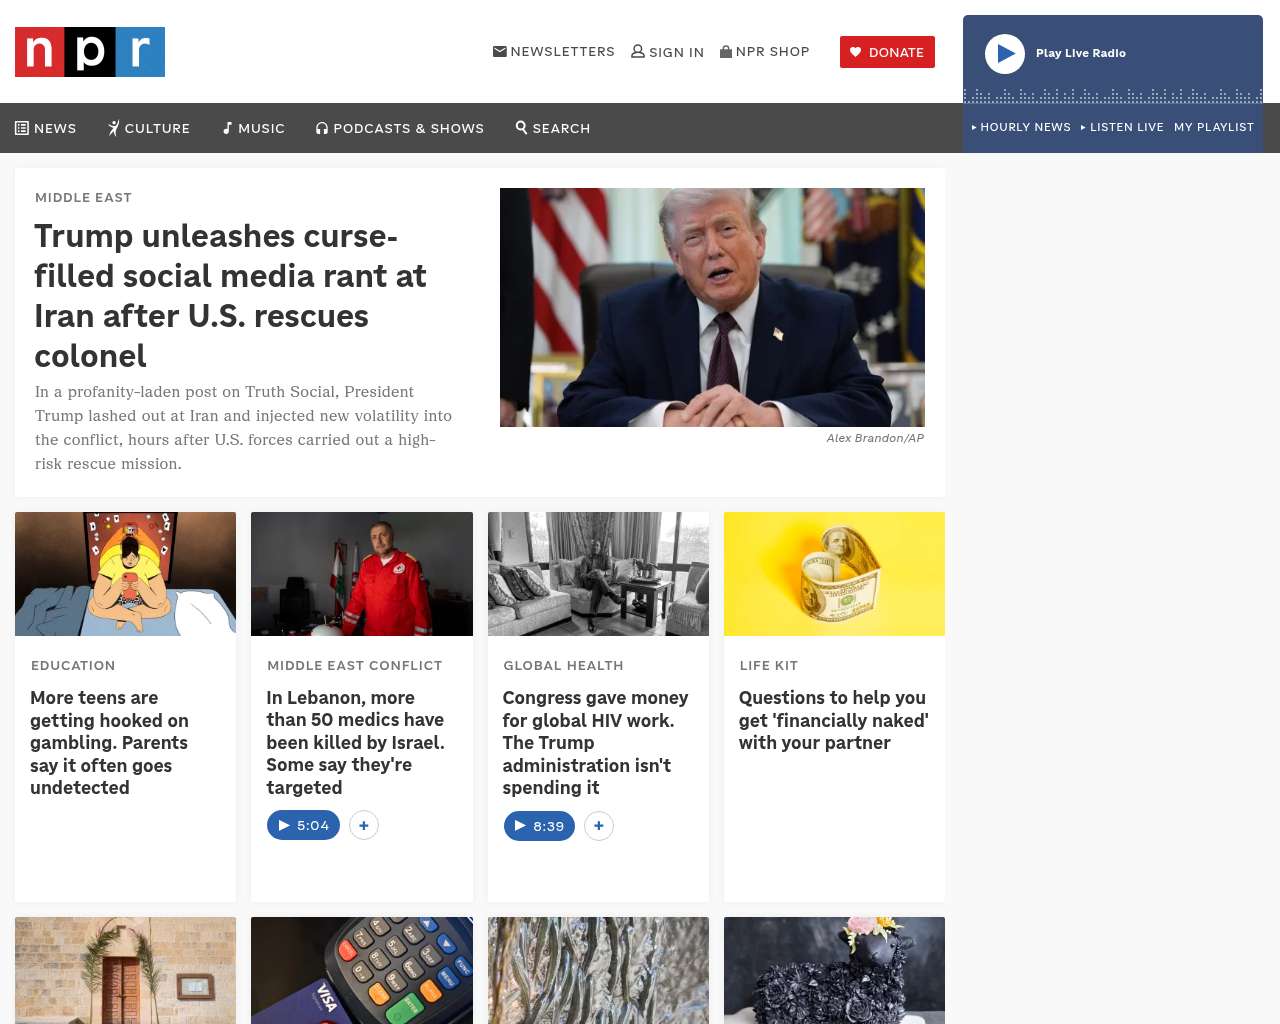Expand the Culture menu
Image resolution: width=1280 pixels, height=1024 pixels.
click(x=149, y=128)
